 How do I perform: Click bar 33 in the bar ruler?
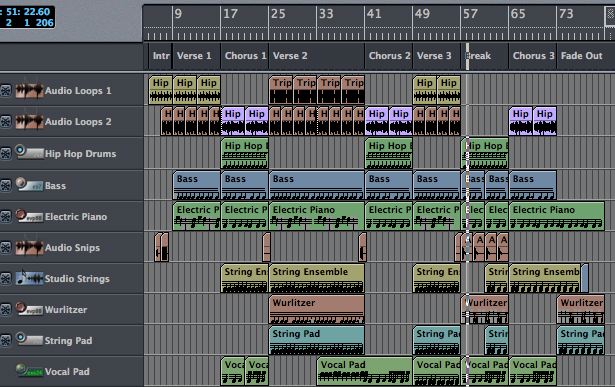(x=326, y=14)
